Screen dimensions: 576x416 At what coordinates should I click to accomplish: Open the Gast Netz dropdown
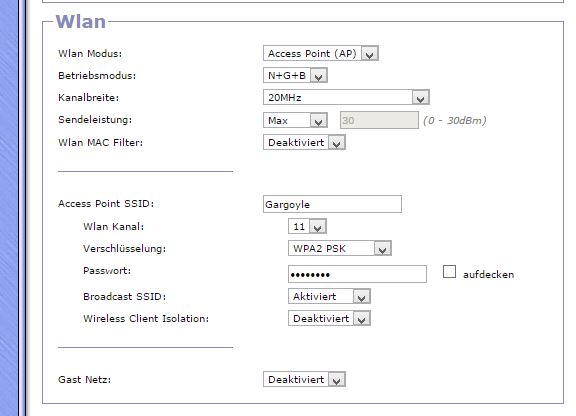[304, 380]
